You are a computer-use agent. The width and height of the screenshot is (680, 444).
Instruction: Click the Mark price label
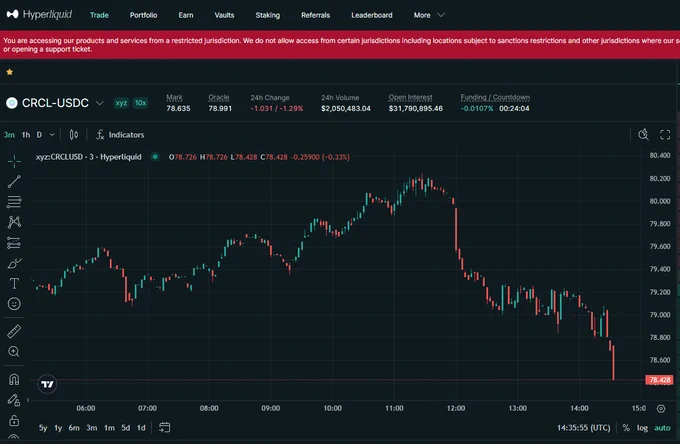(174, 98)
